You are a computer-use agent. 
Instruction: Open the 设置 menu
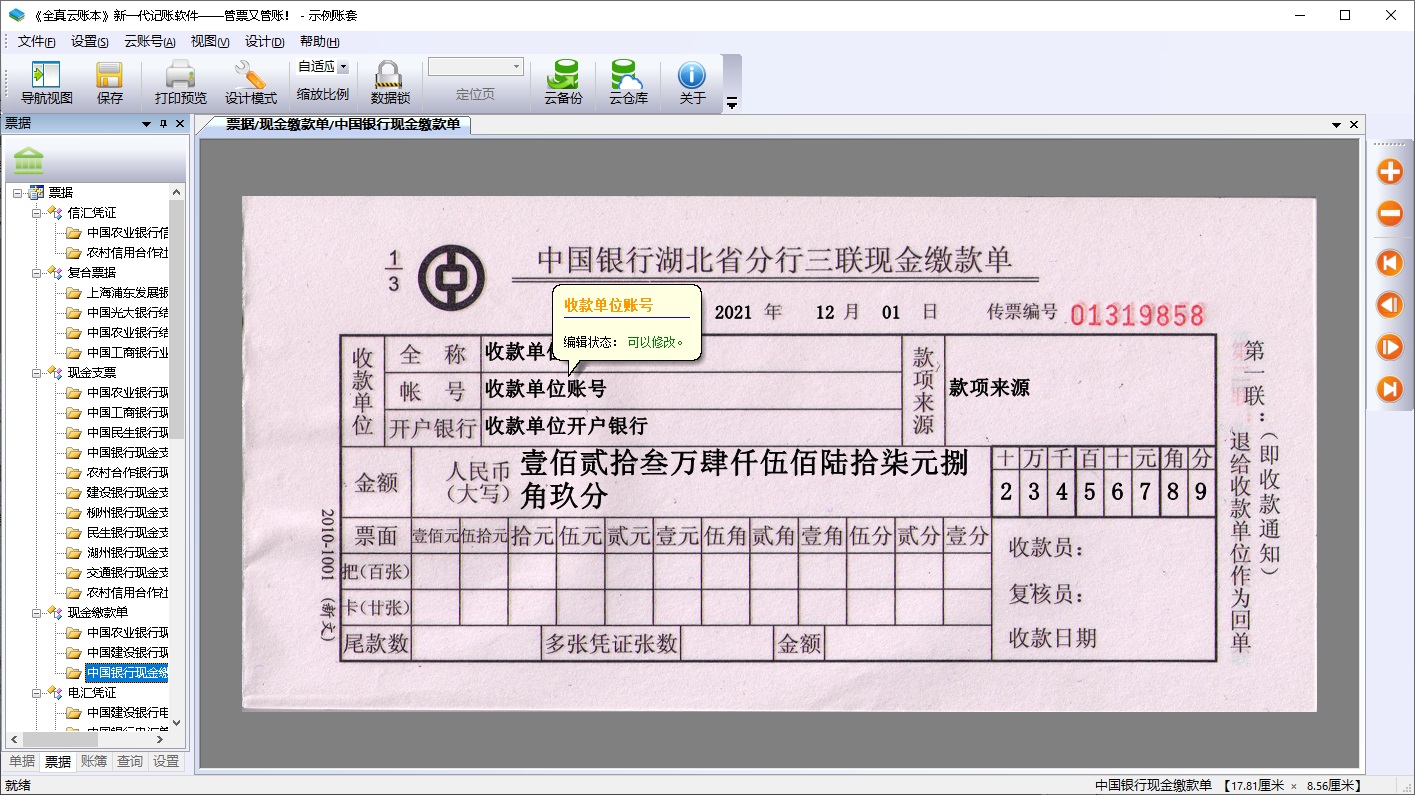point(90,41)
